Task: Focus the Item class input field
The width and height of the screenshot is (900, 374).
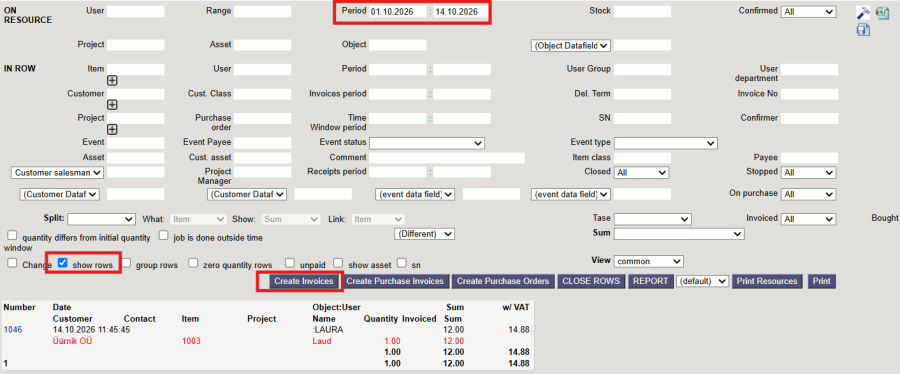Action: 642,158
